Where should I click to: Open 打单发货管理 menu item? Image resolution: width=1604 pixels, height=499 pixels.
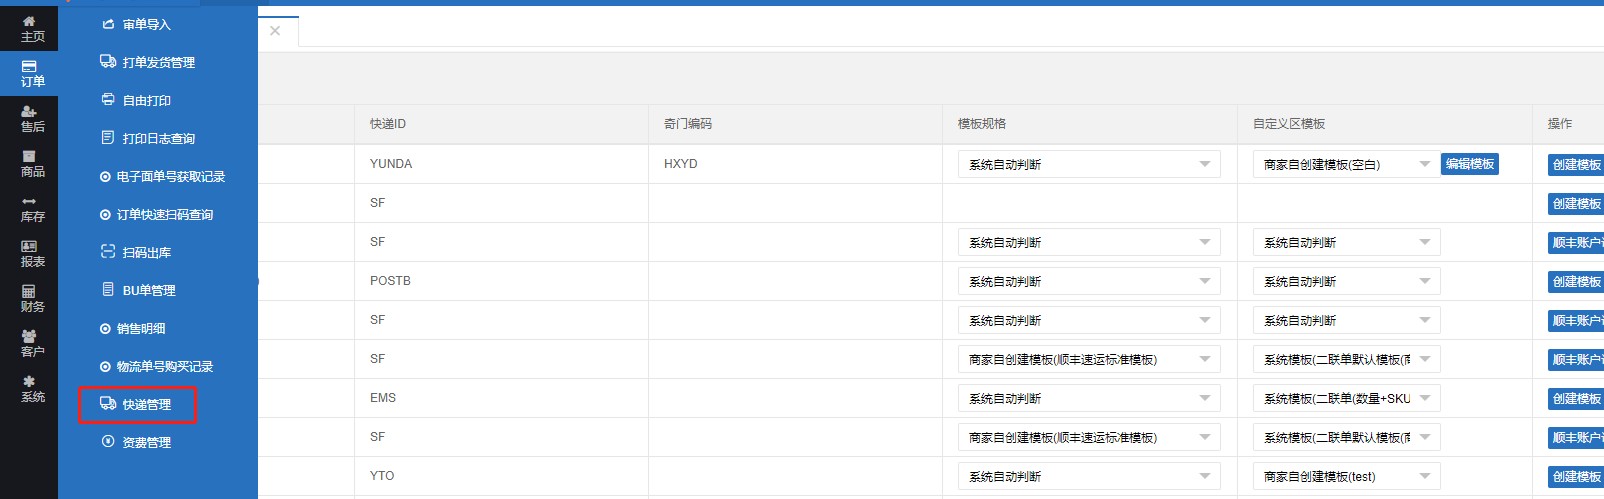click(158, 62)
